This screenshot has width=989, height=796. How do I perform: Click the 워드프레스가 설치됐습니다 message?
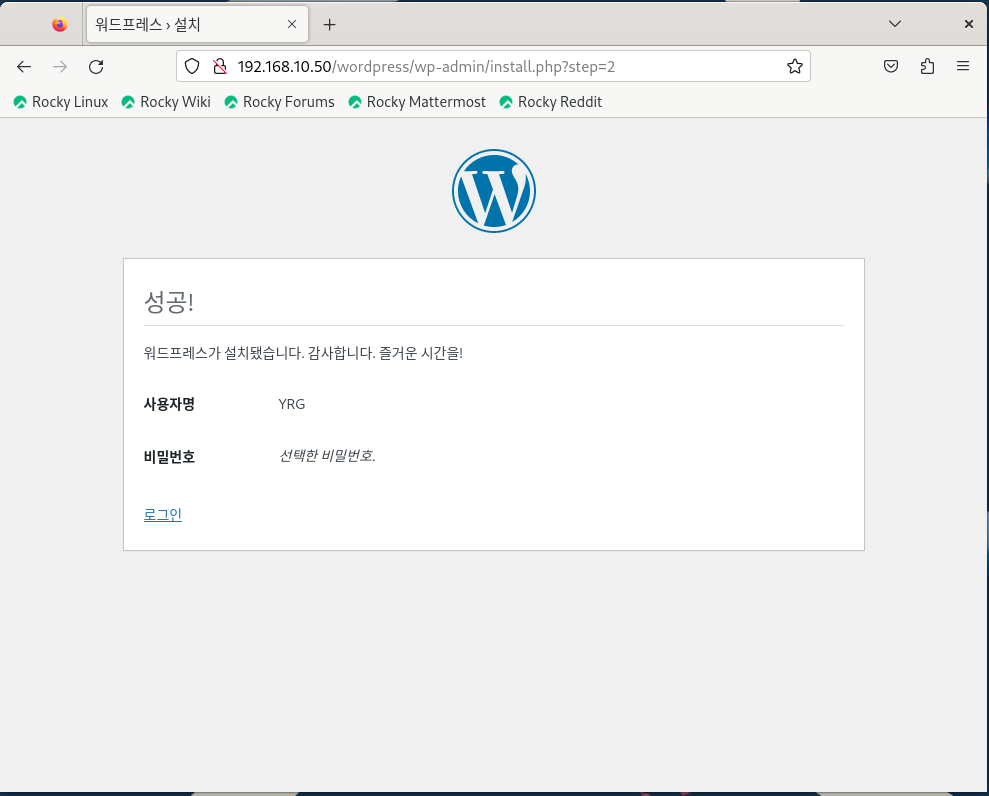click(x=303, y=353)
